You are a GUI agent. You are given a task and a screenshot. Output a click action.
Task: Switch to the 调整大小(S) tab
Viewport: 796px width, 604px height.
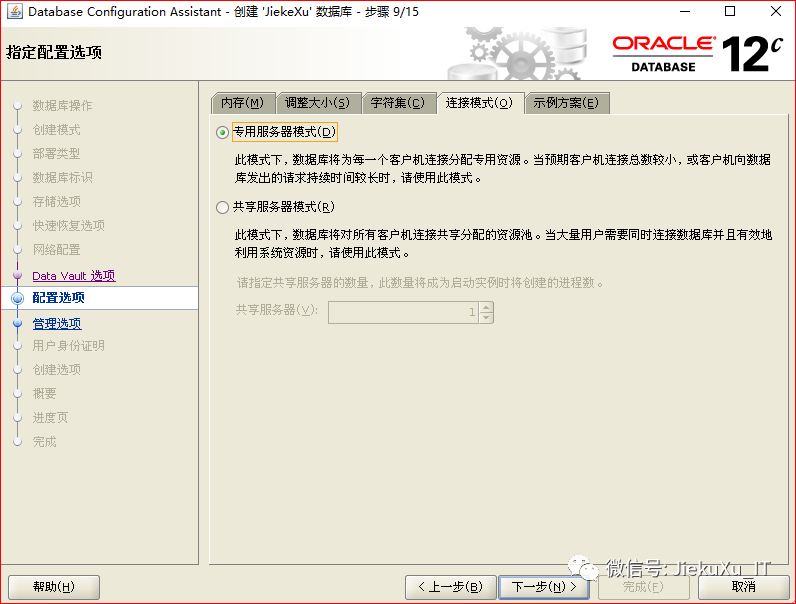[318, 103]
